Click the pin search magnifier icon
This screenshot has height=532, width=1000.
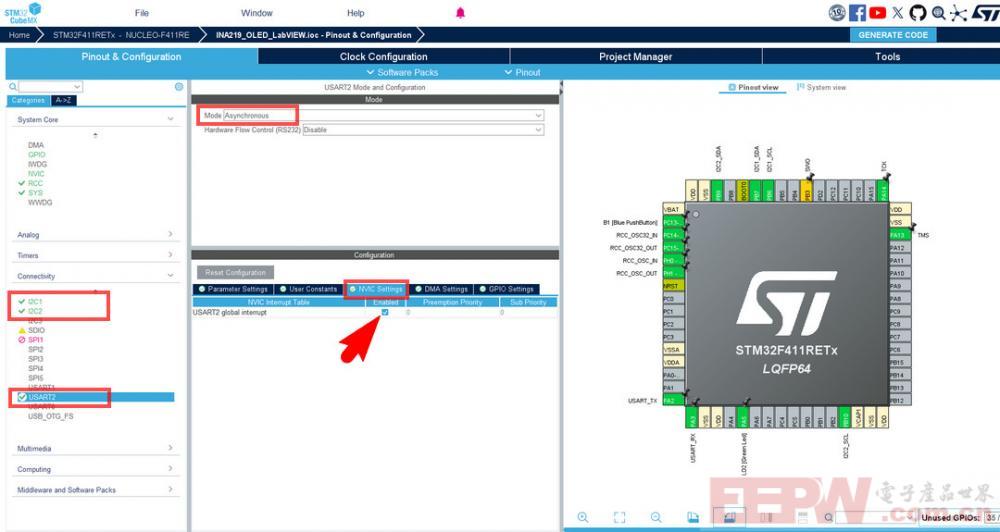coord(828,517)
